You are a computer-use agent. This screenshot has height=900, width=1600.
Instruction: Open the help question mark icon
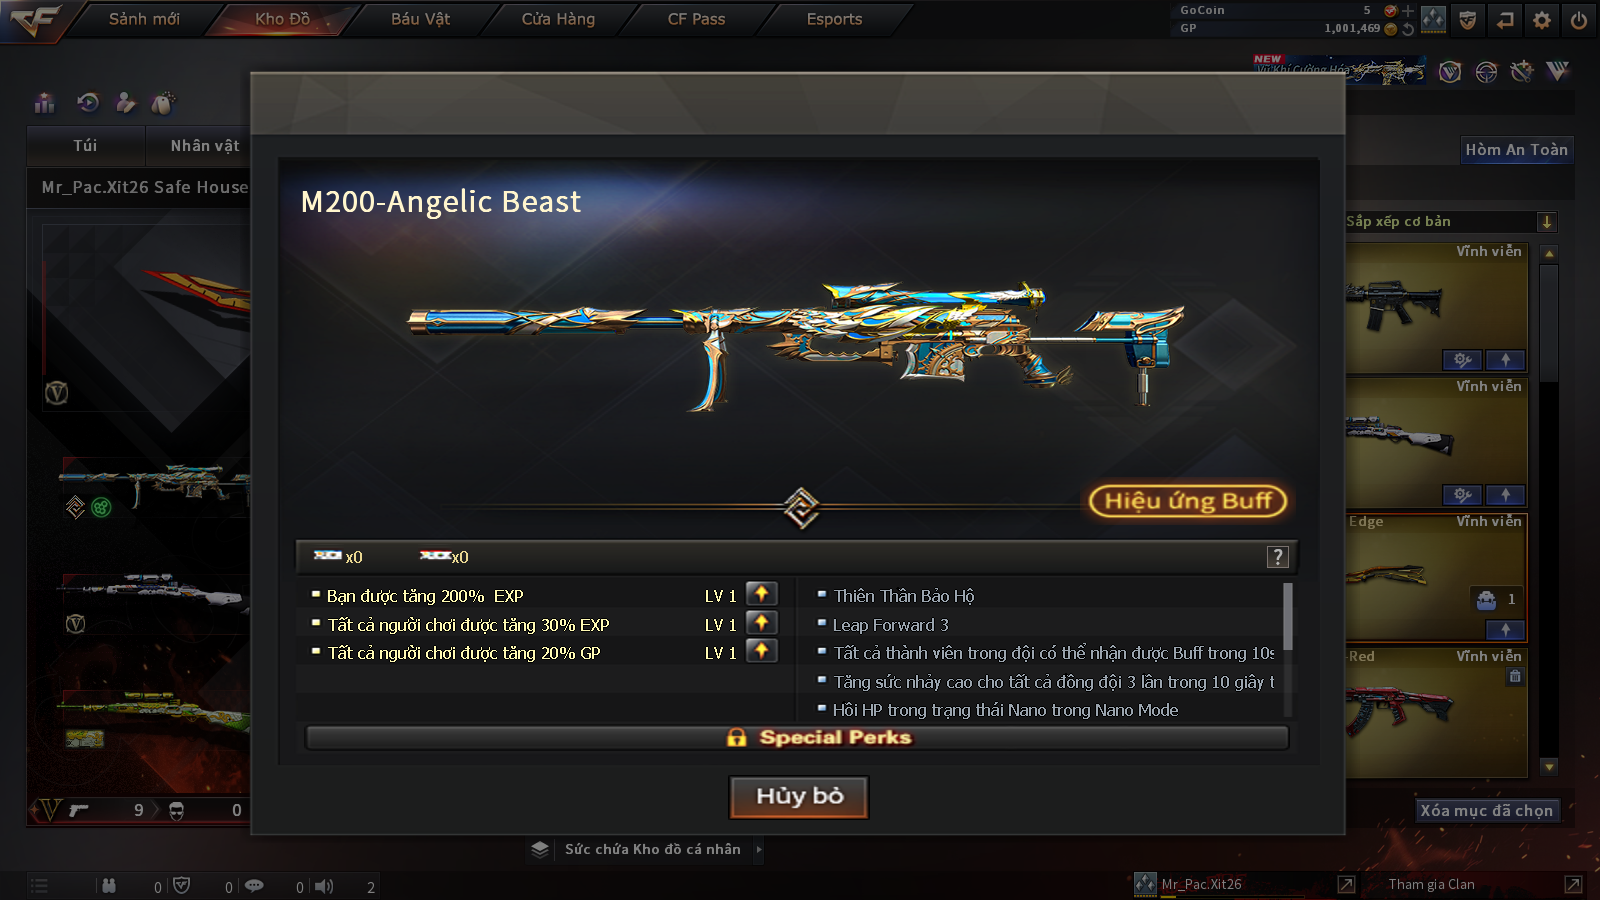click(1277, 557)
